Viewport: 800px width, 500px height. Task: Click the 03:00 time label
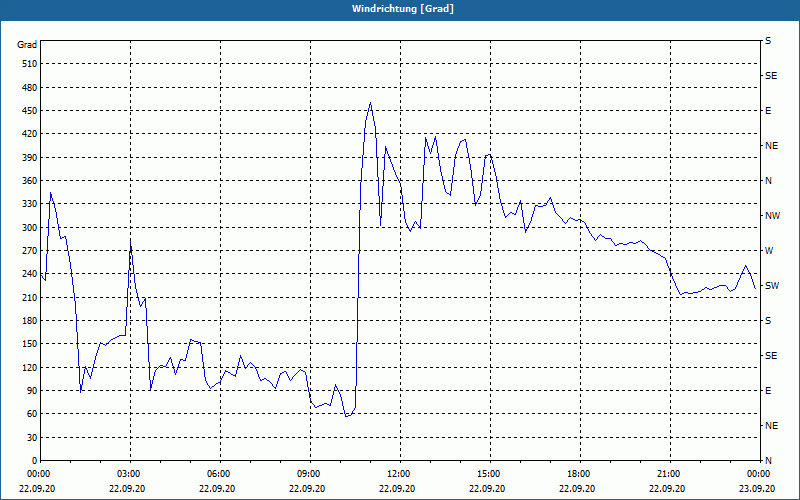127,474
